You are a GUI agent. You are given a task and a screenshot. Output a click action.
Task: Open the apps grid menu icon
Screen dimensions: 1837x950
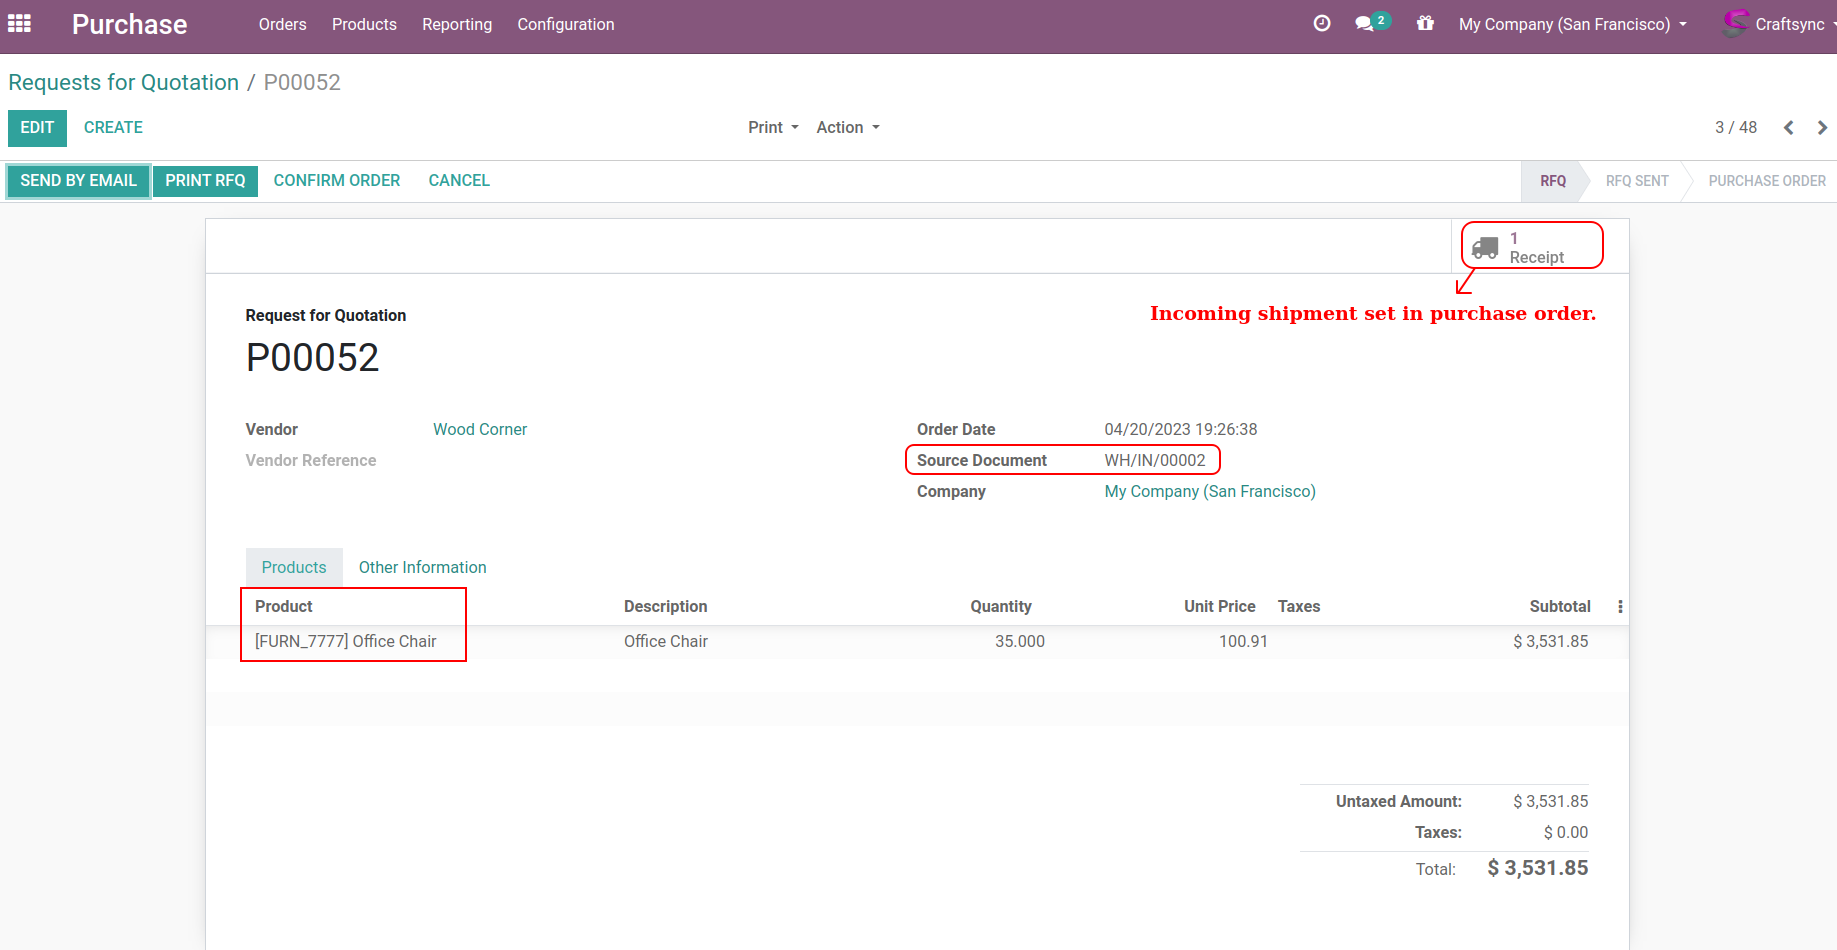coord(20,23)
